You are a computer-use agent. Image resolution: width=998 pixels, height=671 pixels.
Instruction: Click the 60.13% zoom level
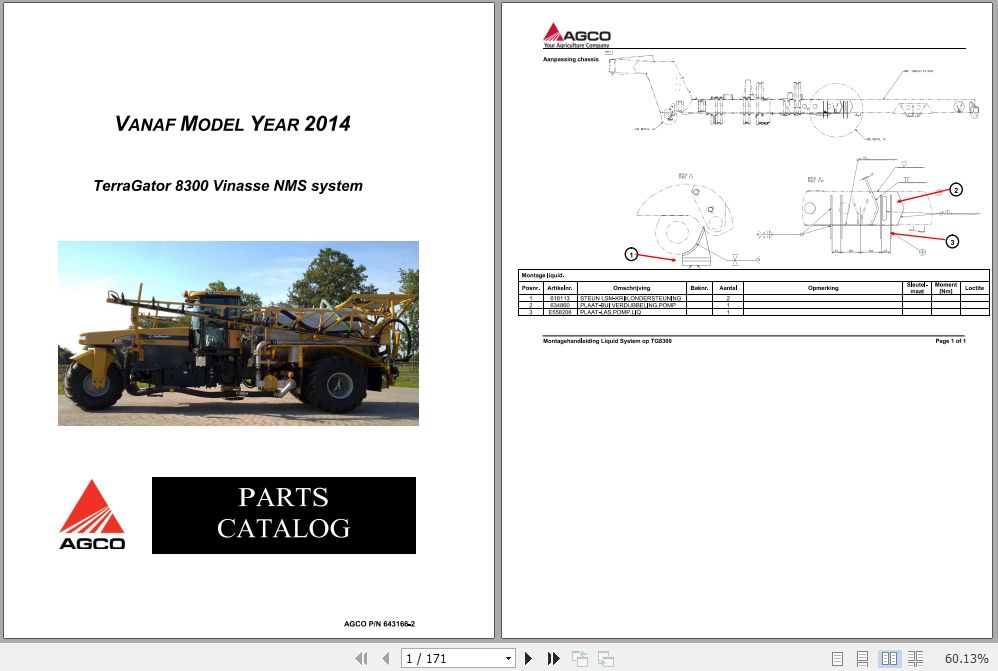tap(966, 658)
